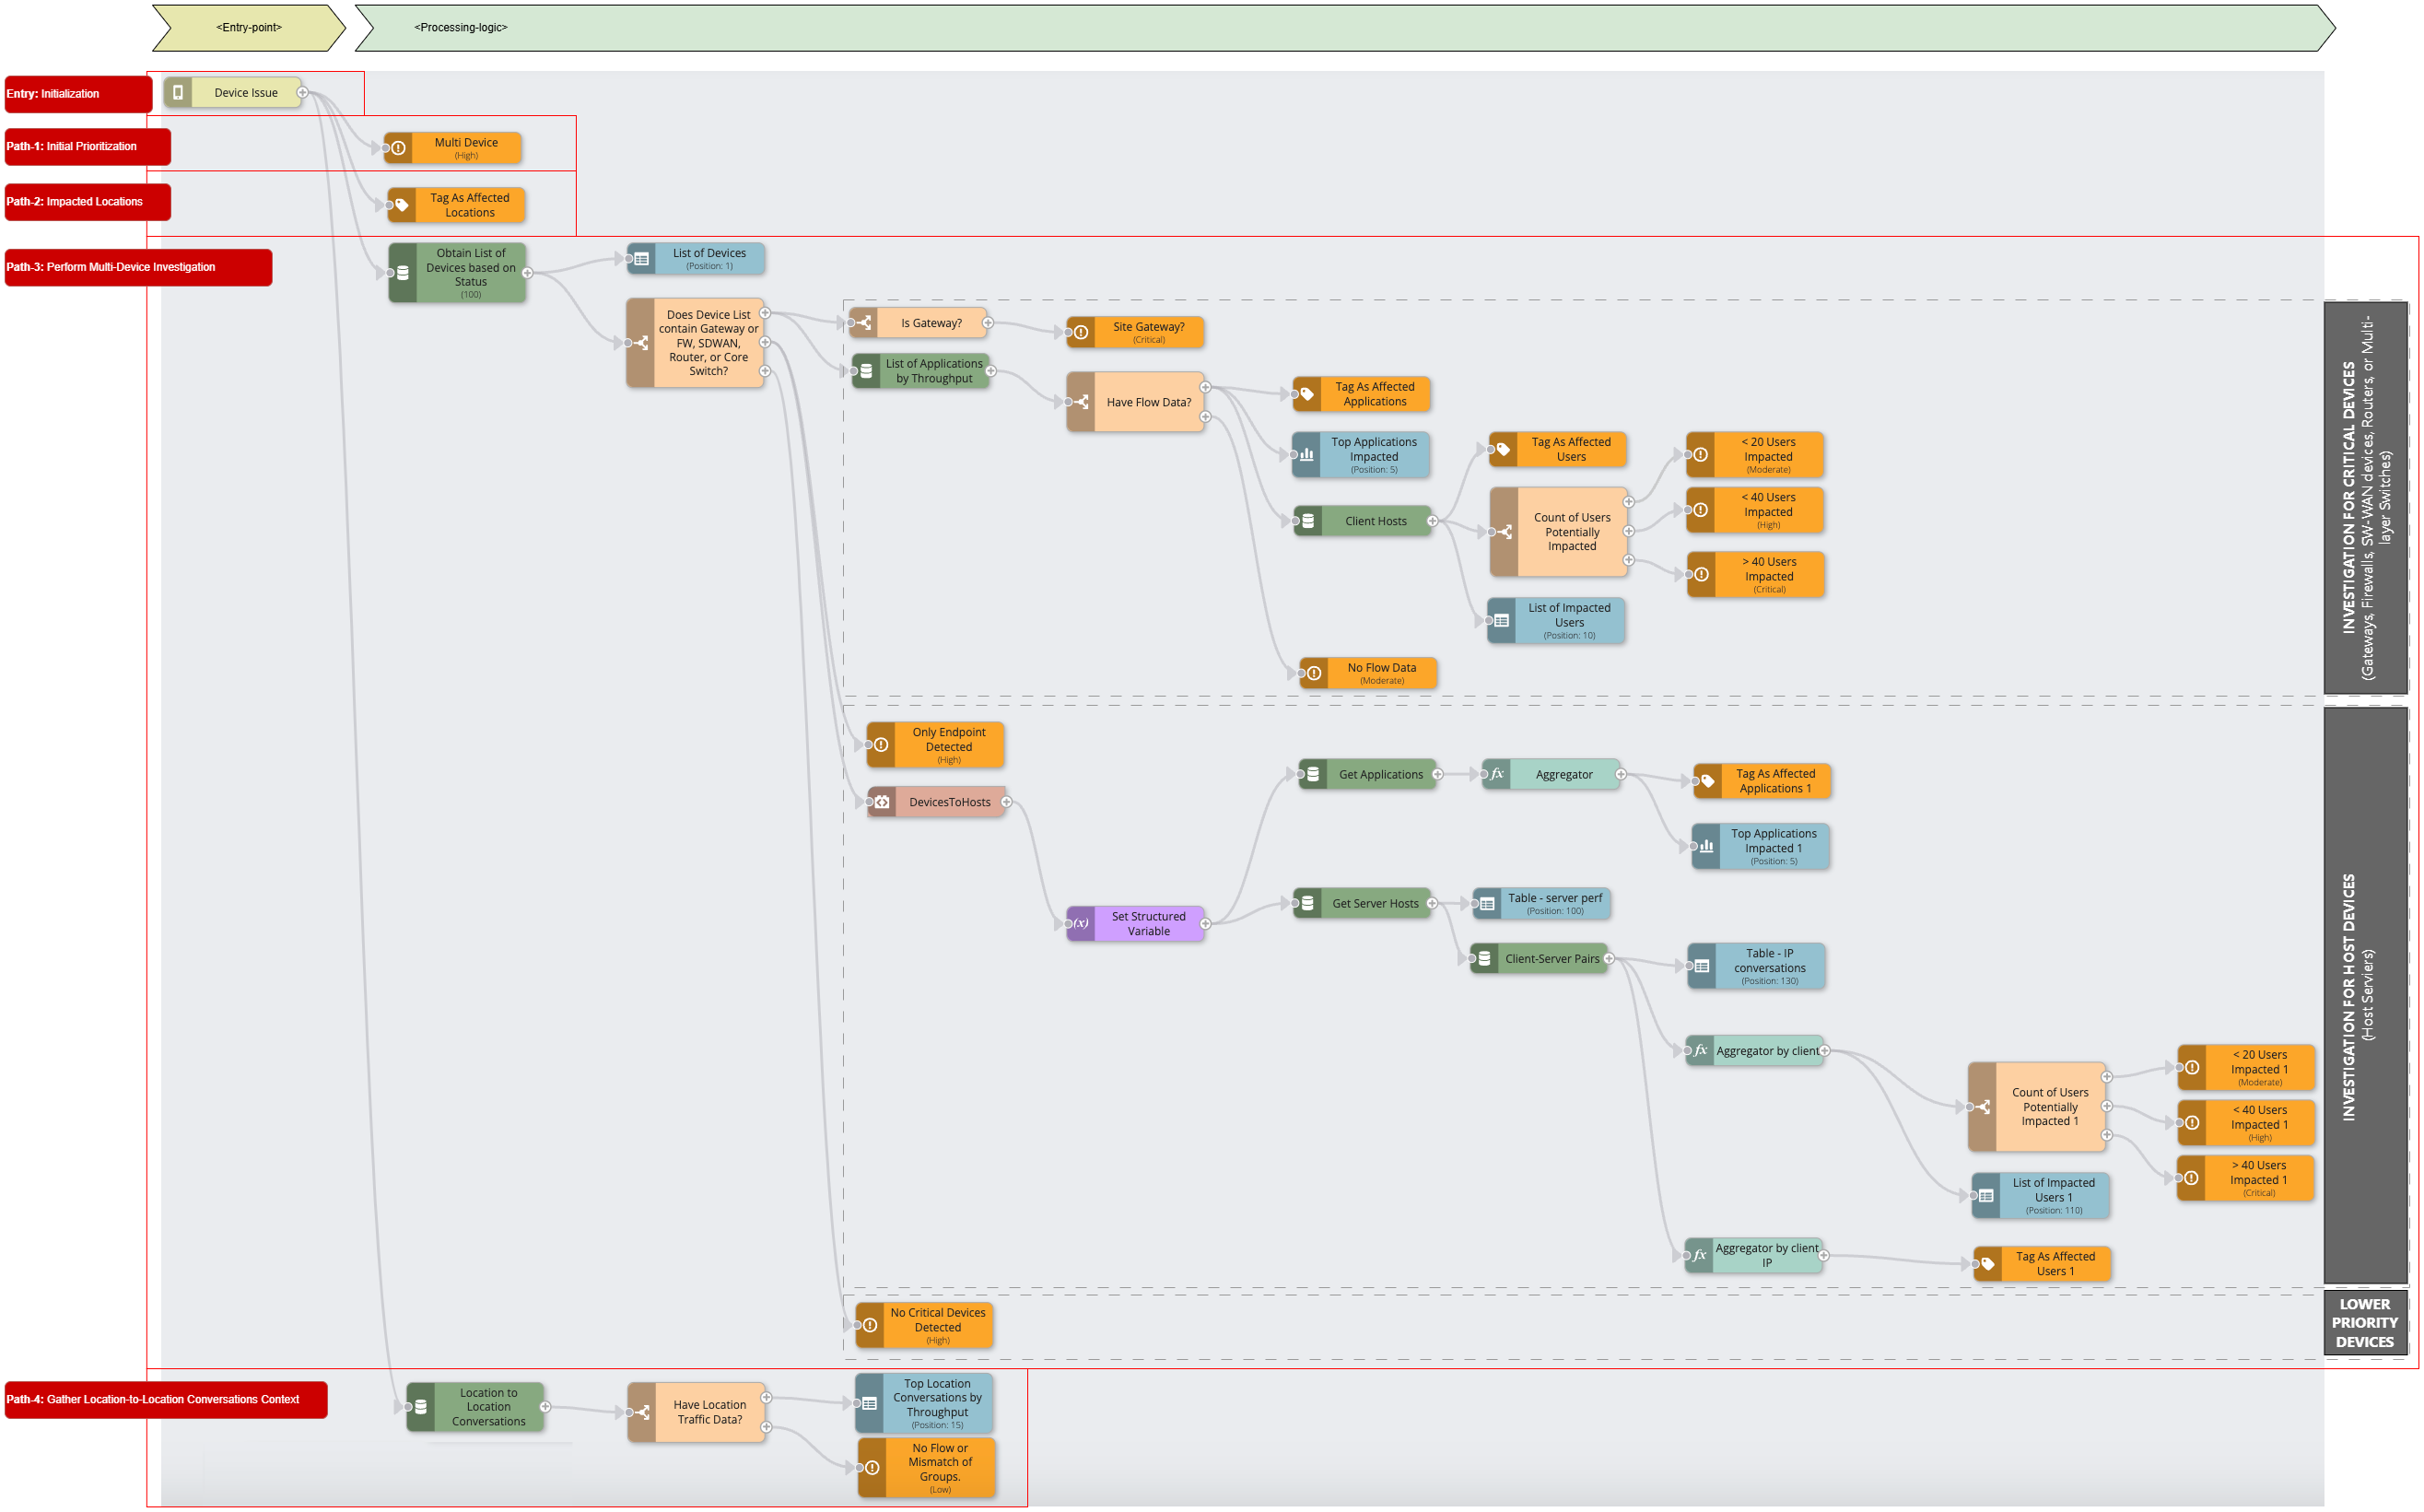Image resolution: width=2424 pixels, height=1512 pixels.
Task: Expand plus port on Get Server Hosts node
Action: [1432, 903]
